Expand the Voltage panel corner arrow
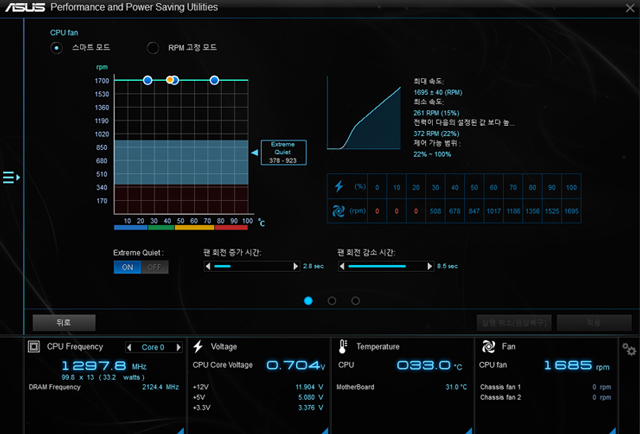Image resolution: width=640 pixels, height=434 pixels. (325, 430)
